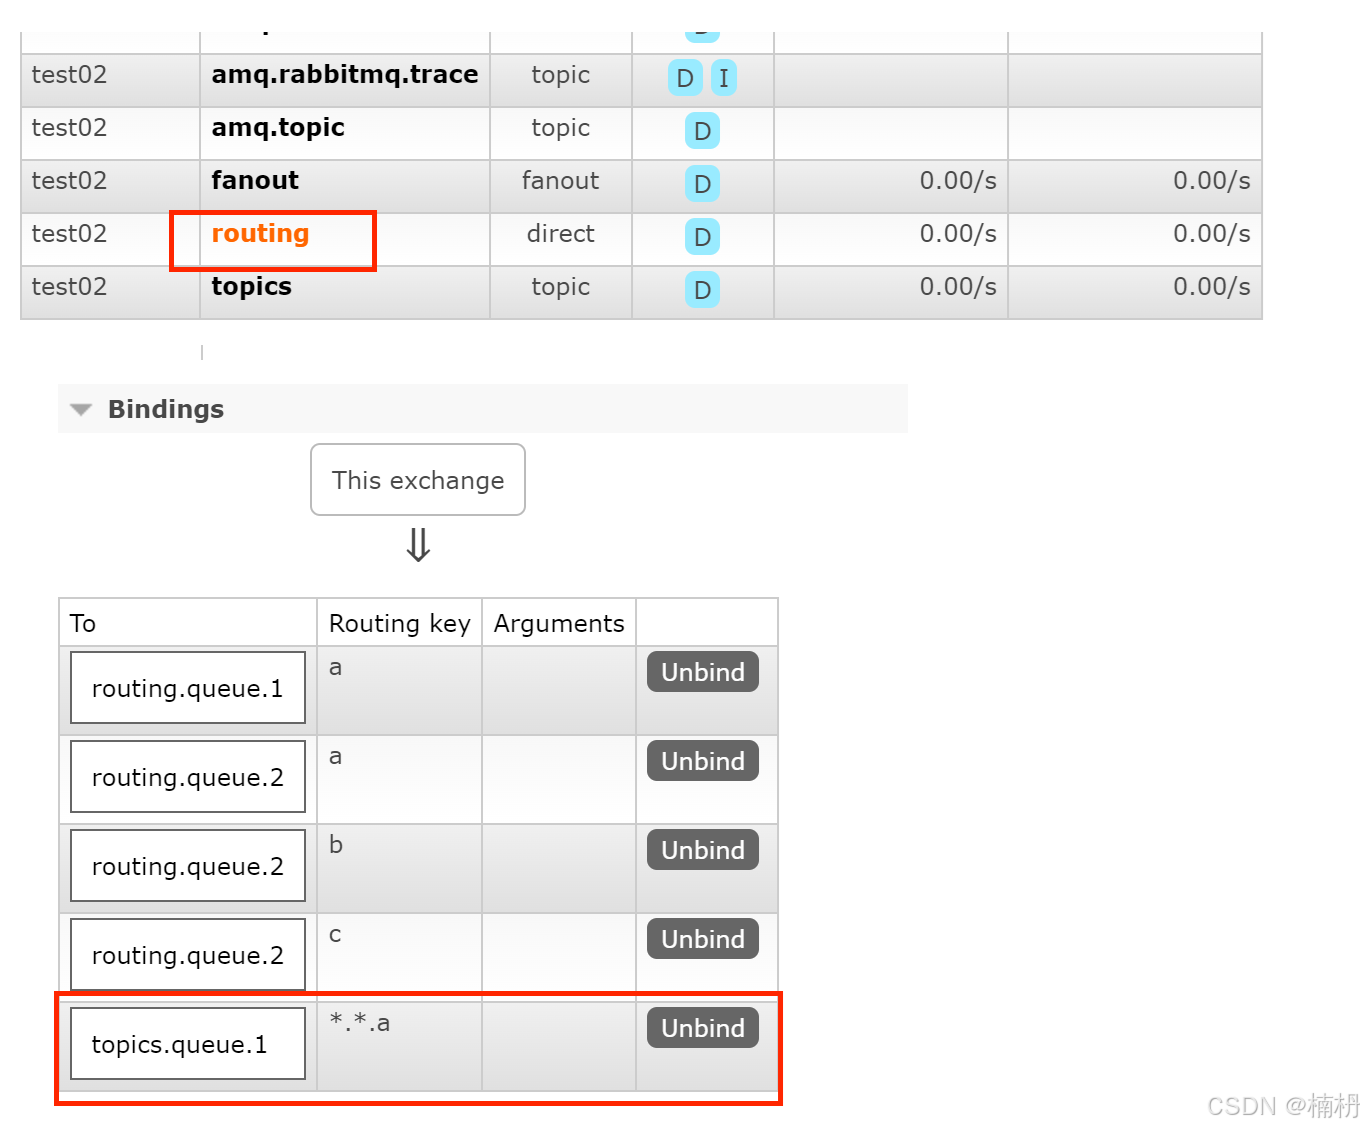Image resolution: width=1364 pixels, height=1129 pixels.
Task: Open the fanout exchange
Action: click(255, 180)
